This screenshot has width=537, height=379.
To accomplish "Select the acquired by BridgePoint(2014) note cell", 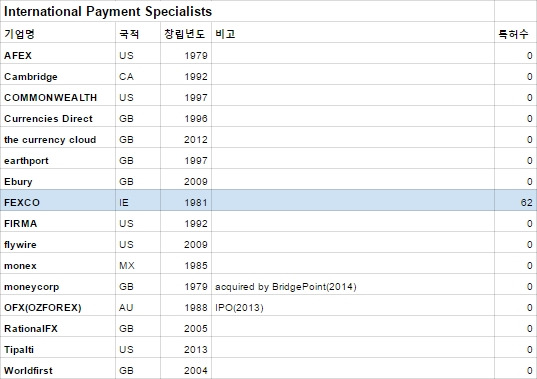I will [353, 286].
